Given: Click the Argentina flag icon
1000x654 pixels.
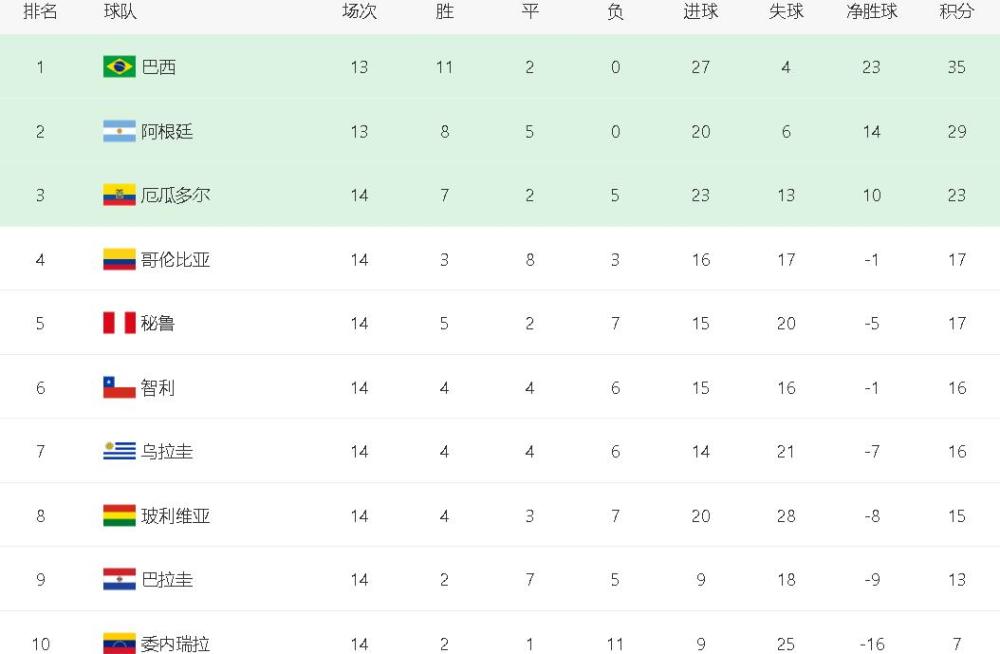Looking at the screenshot, I should [119, 131].
